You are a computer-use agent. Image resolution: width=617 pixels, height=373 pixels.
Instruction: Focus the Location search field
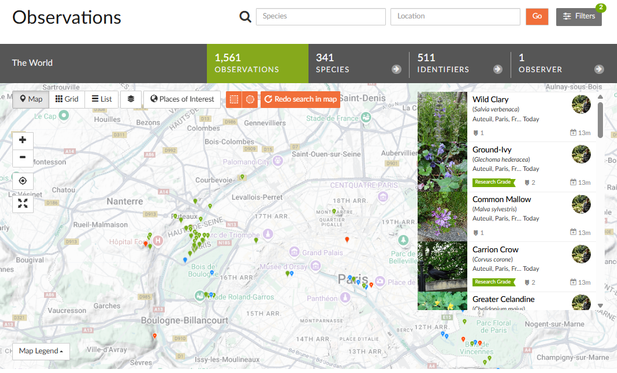click(455, 17)
